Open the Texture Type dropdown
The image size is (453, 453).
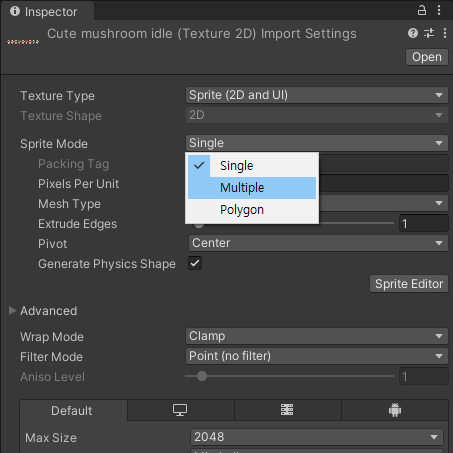pyautogui.click(x=317, y=95)
